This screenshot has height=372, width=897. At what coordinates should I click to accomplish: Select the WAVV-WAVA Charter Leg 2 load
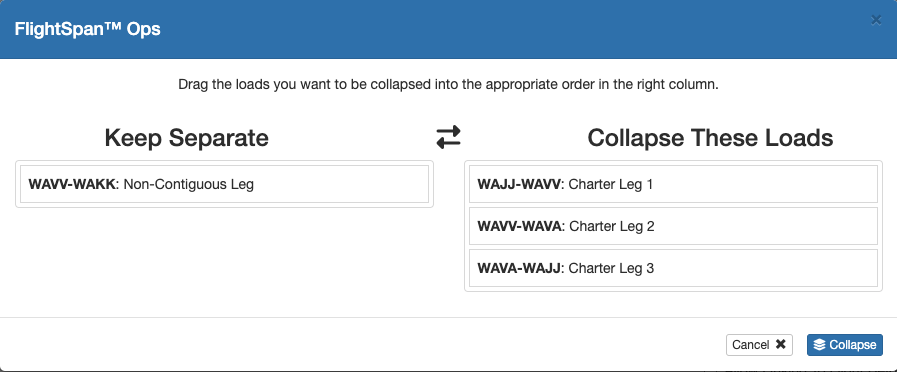pos(673,226)
